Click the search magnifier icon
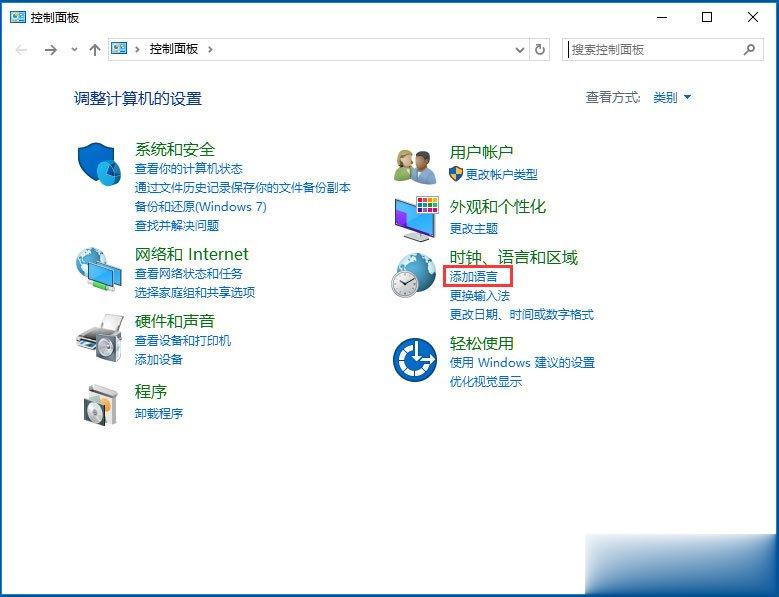This screenshot has width=779, height=597. (749, 49)
